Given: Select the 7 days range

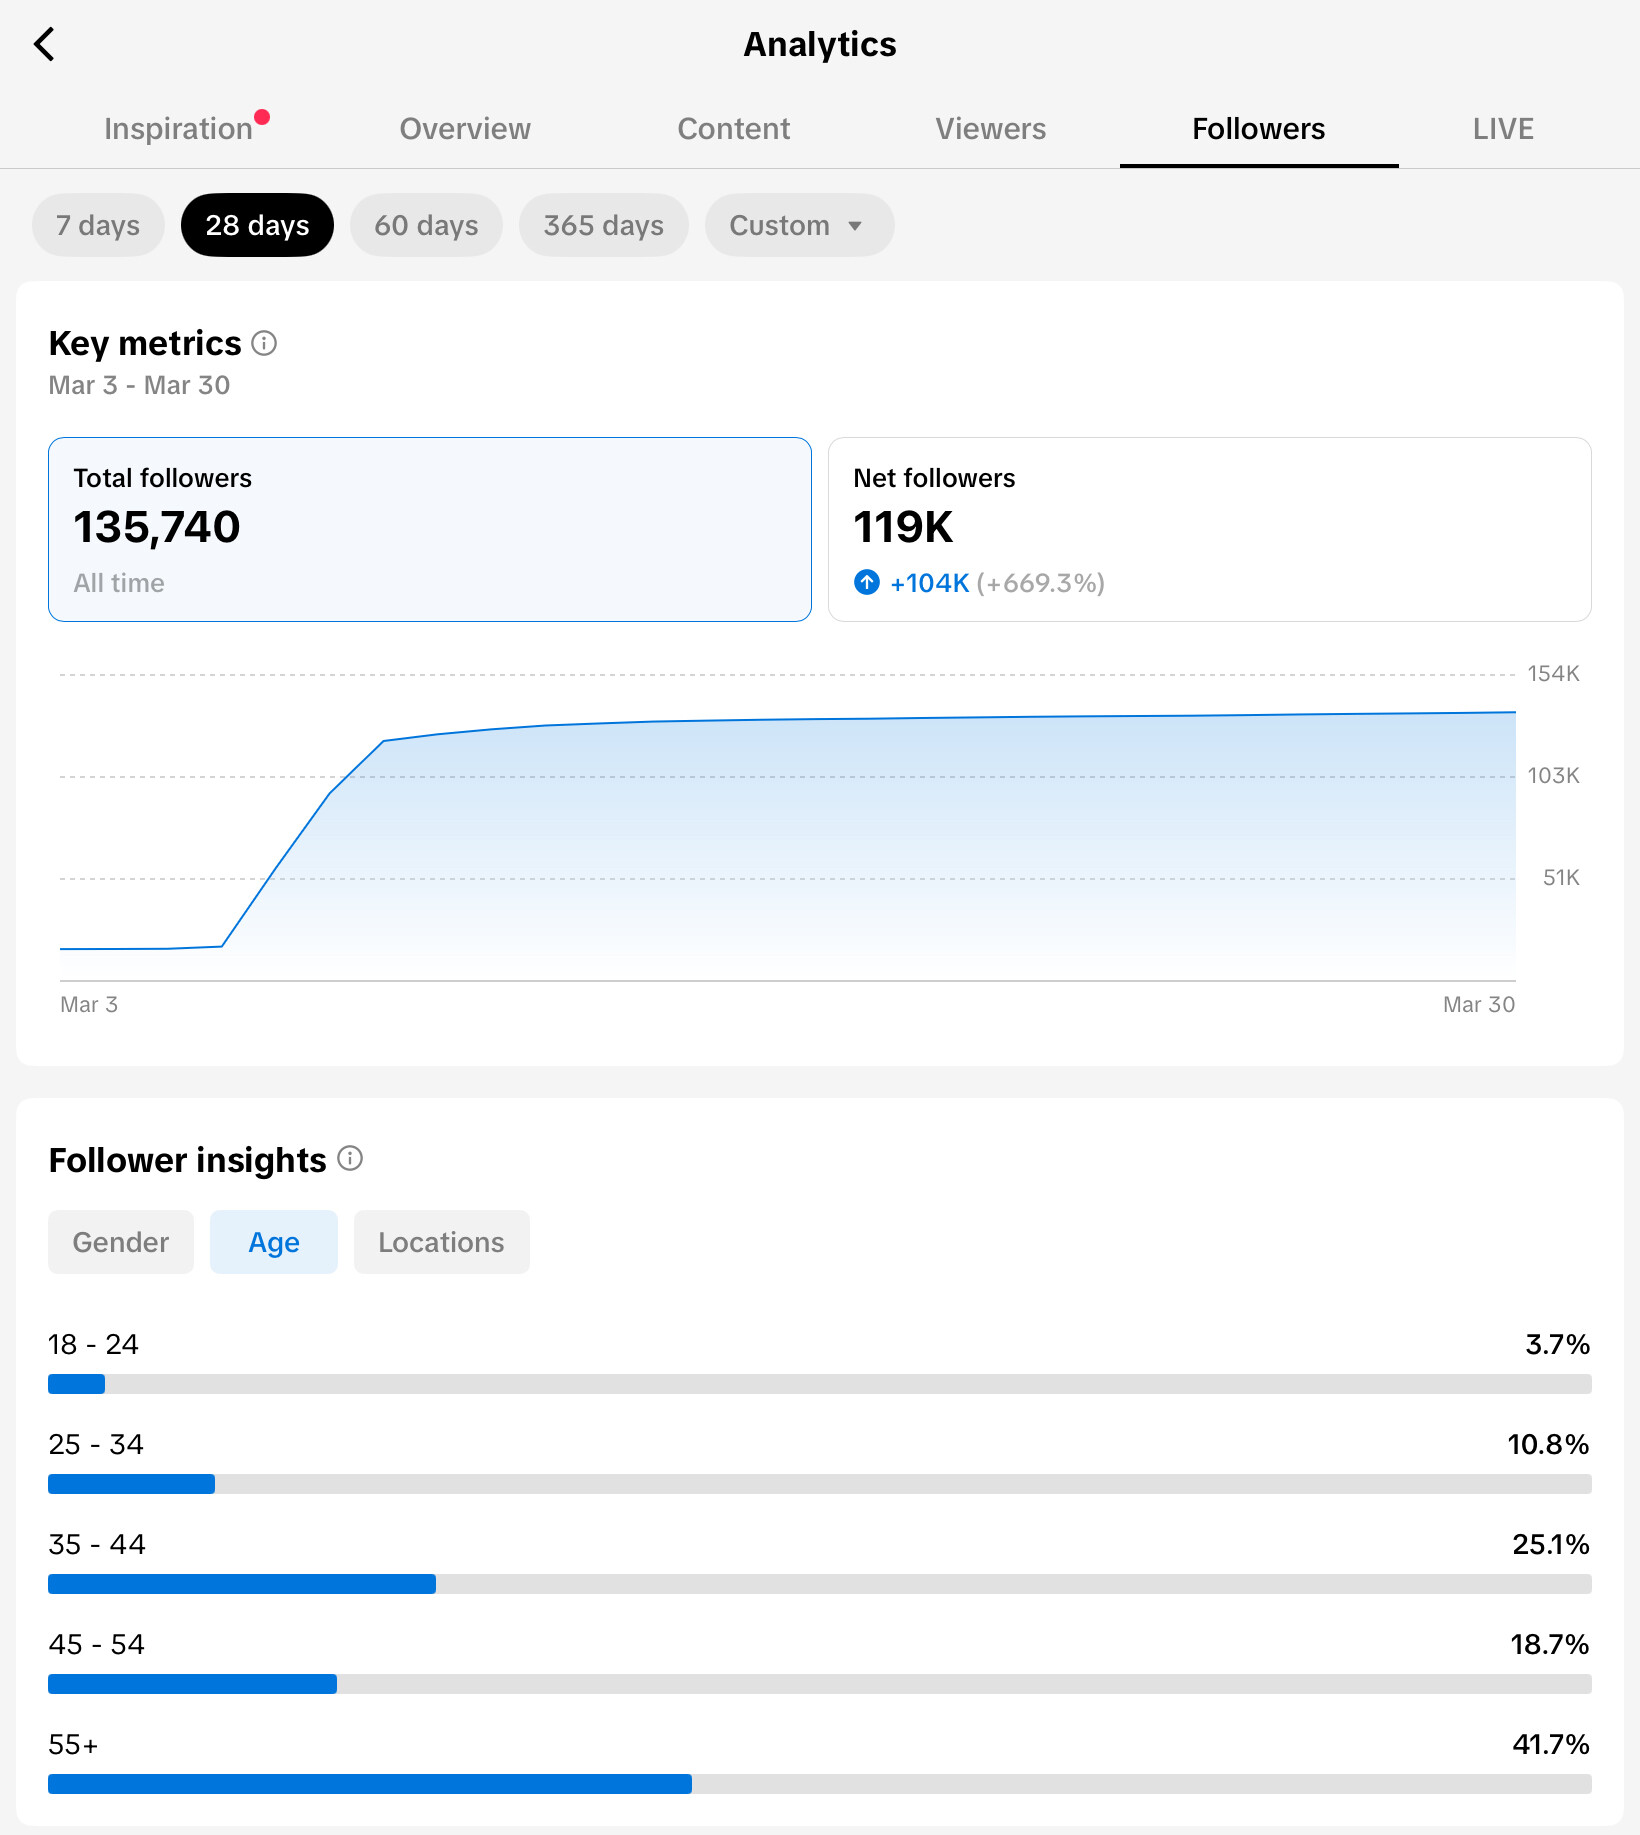Looking at the screenshot, I should coord(98,225).
